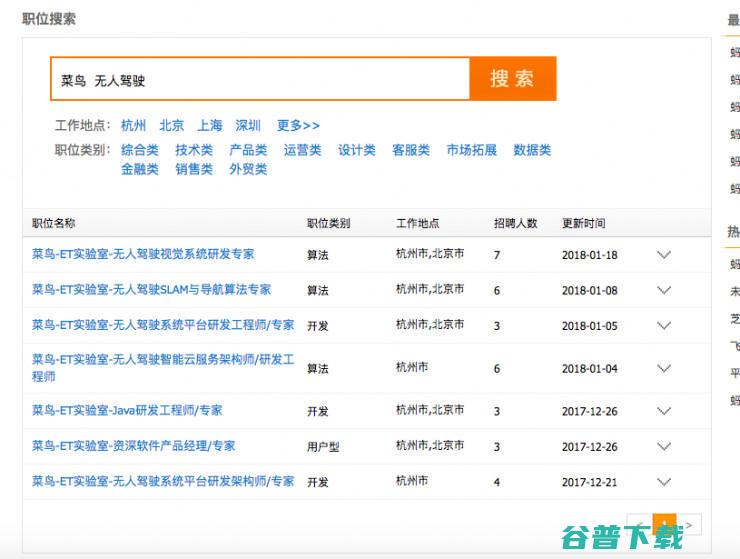Filter job location by 上海
Image resolution: width=740 pixels, height=559 pixels.
210,126
